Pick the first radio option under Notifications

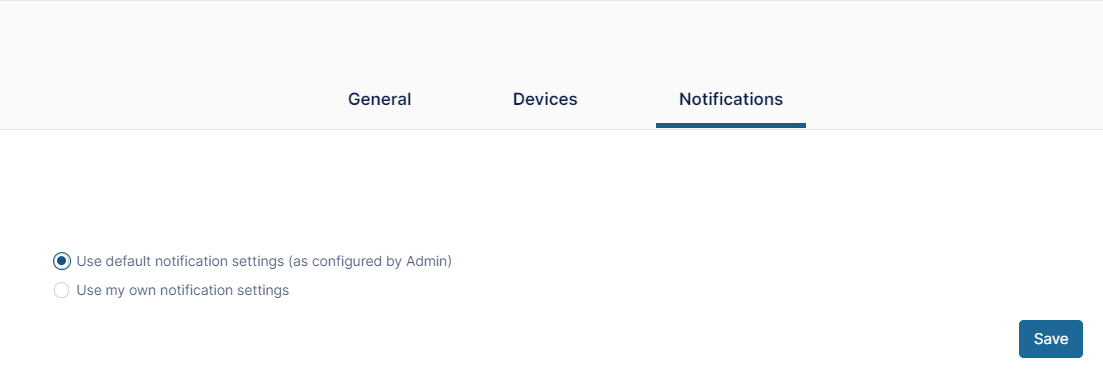[x=62, y=261]
